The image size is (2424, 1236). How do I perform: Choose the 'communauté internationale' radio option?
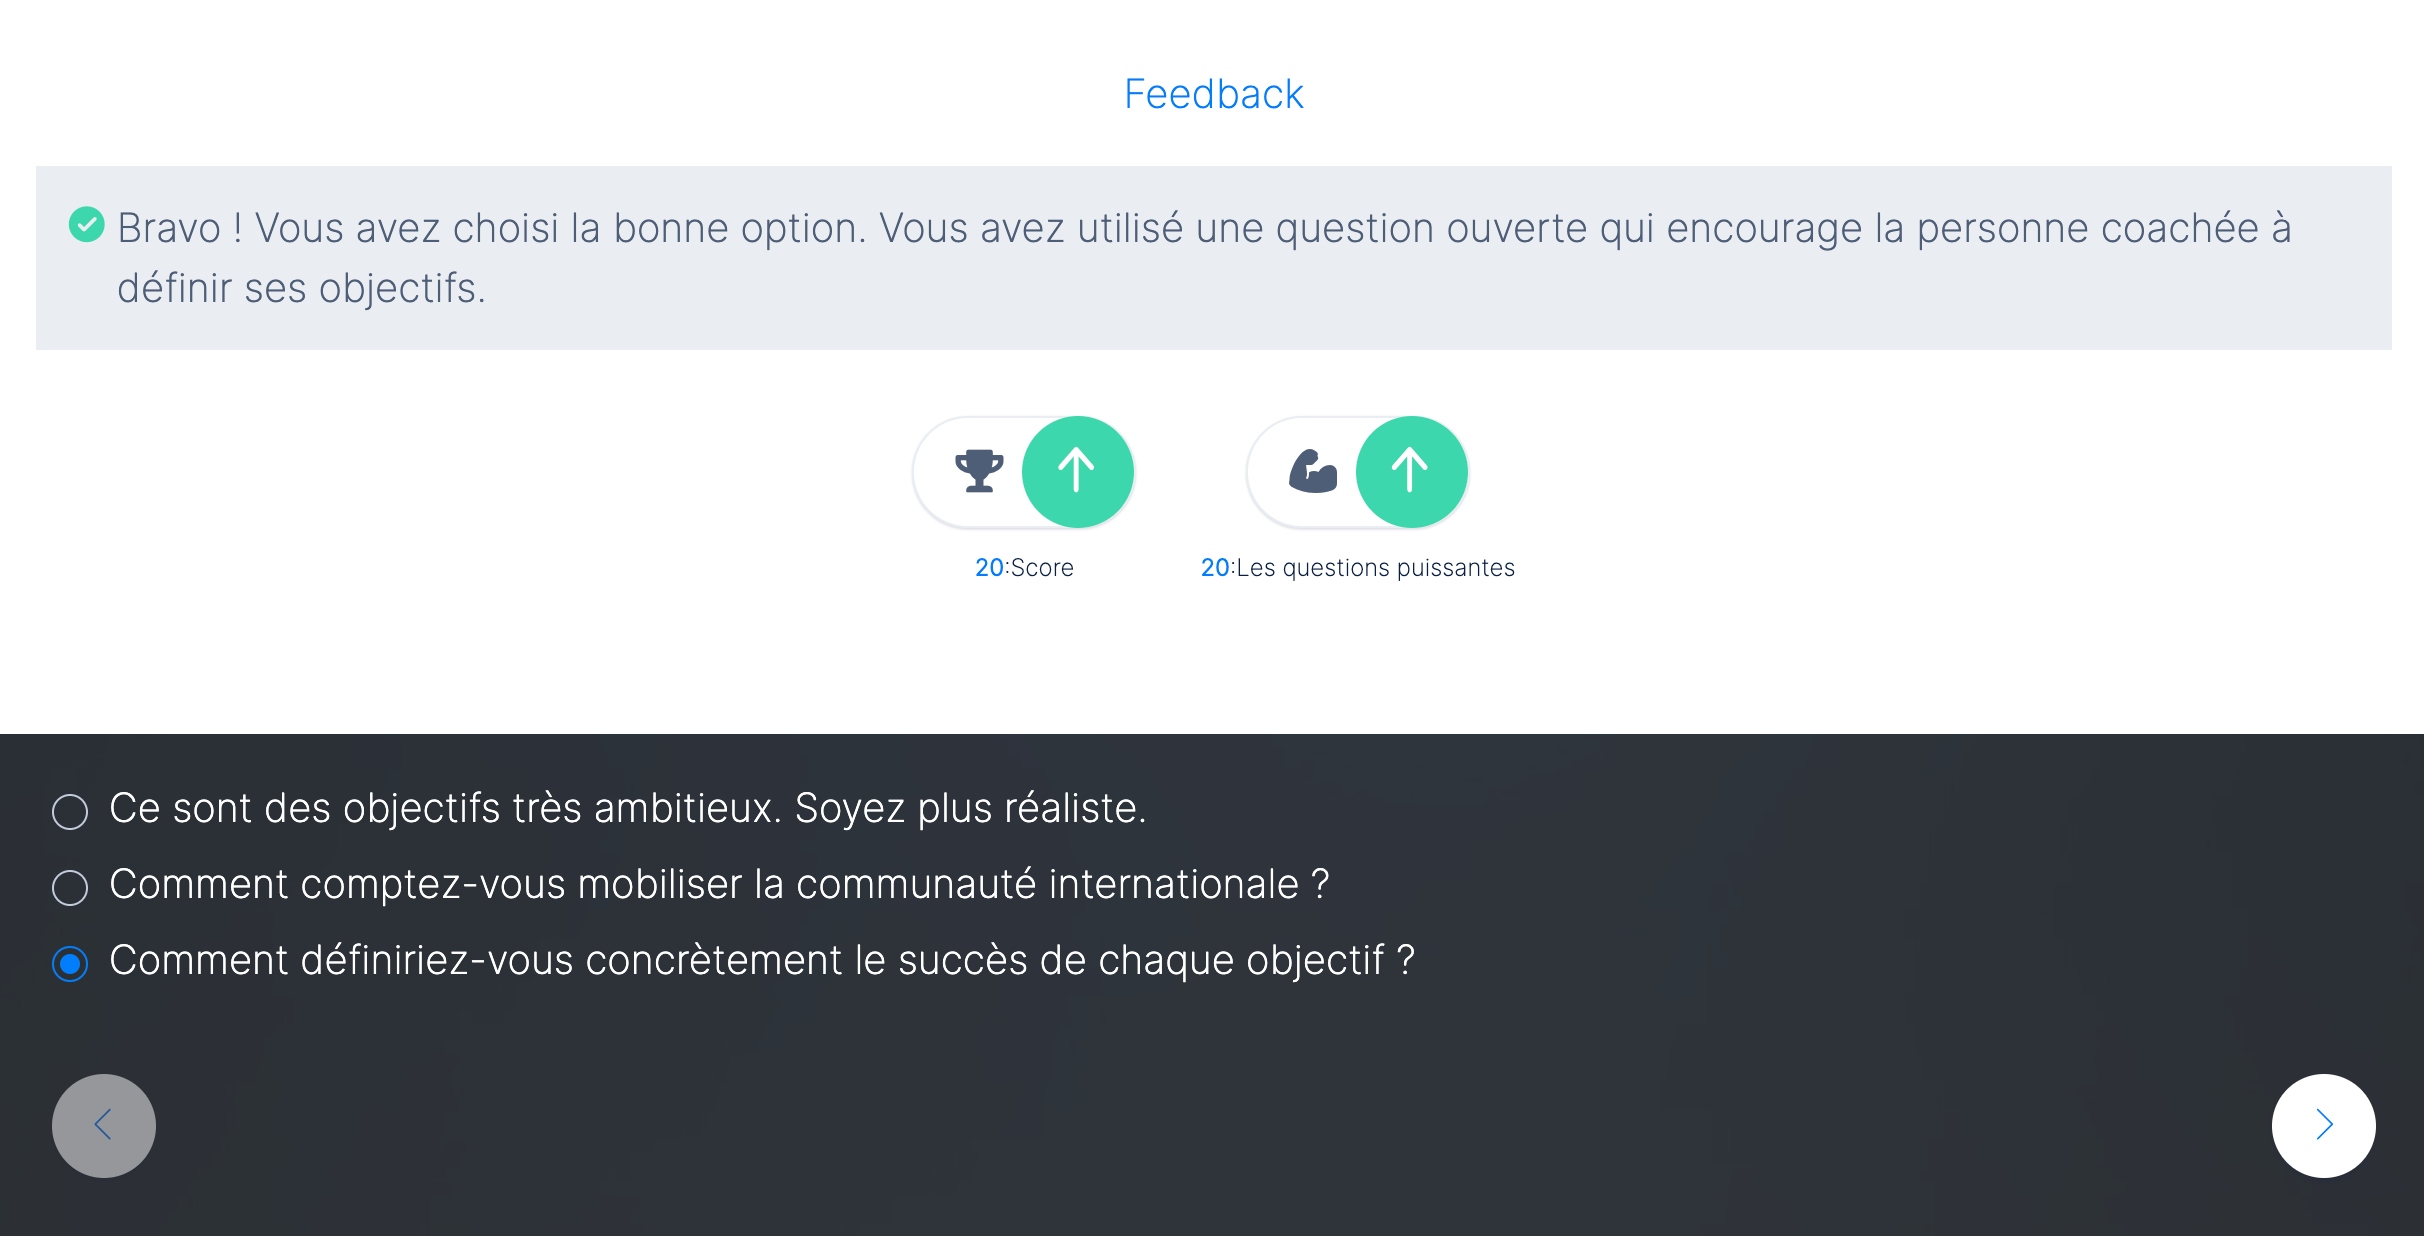click(x=70, y=887)
